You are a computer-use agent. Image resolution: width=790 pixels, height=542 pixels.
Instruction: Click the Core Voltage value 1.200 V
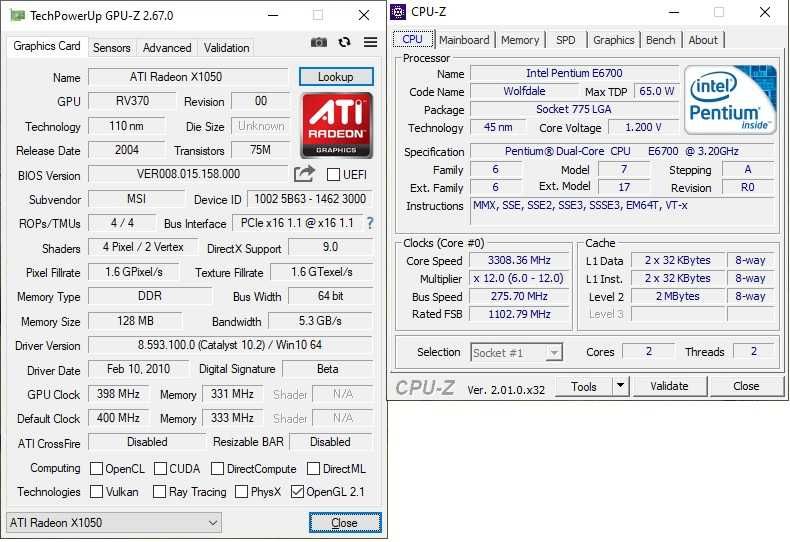(643, 127)
